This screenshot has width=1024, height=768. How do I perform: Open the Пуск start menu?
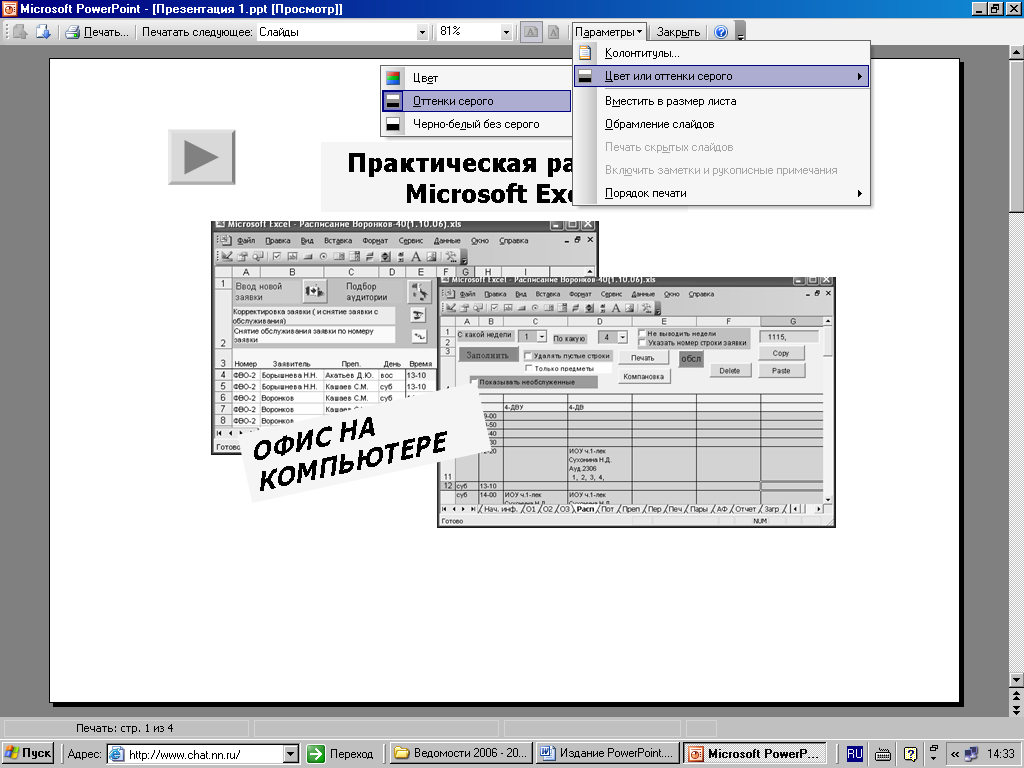[27, 753]
